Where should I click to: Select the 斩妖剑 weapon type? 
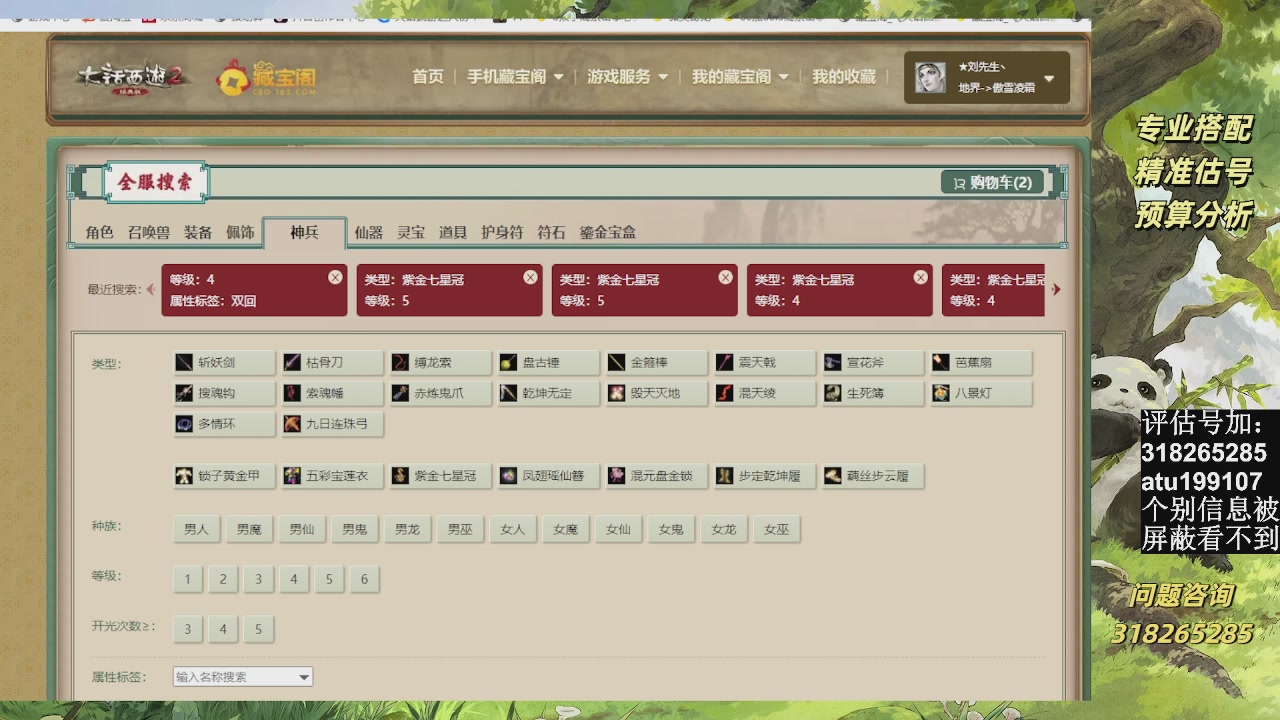[x=224, y=363]
